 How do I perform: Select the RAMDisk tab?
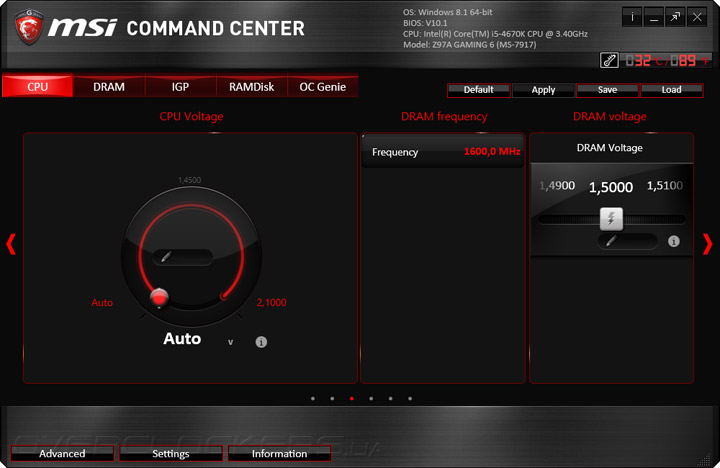click(x=252, y=86)
